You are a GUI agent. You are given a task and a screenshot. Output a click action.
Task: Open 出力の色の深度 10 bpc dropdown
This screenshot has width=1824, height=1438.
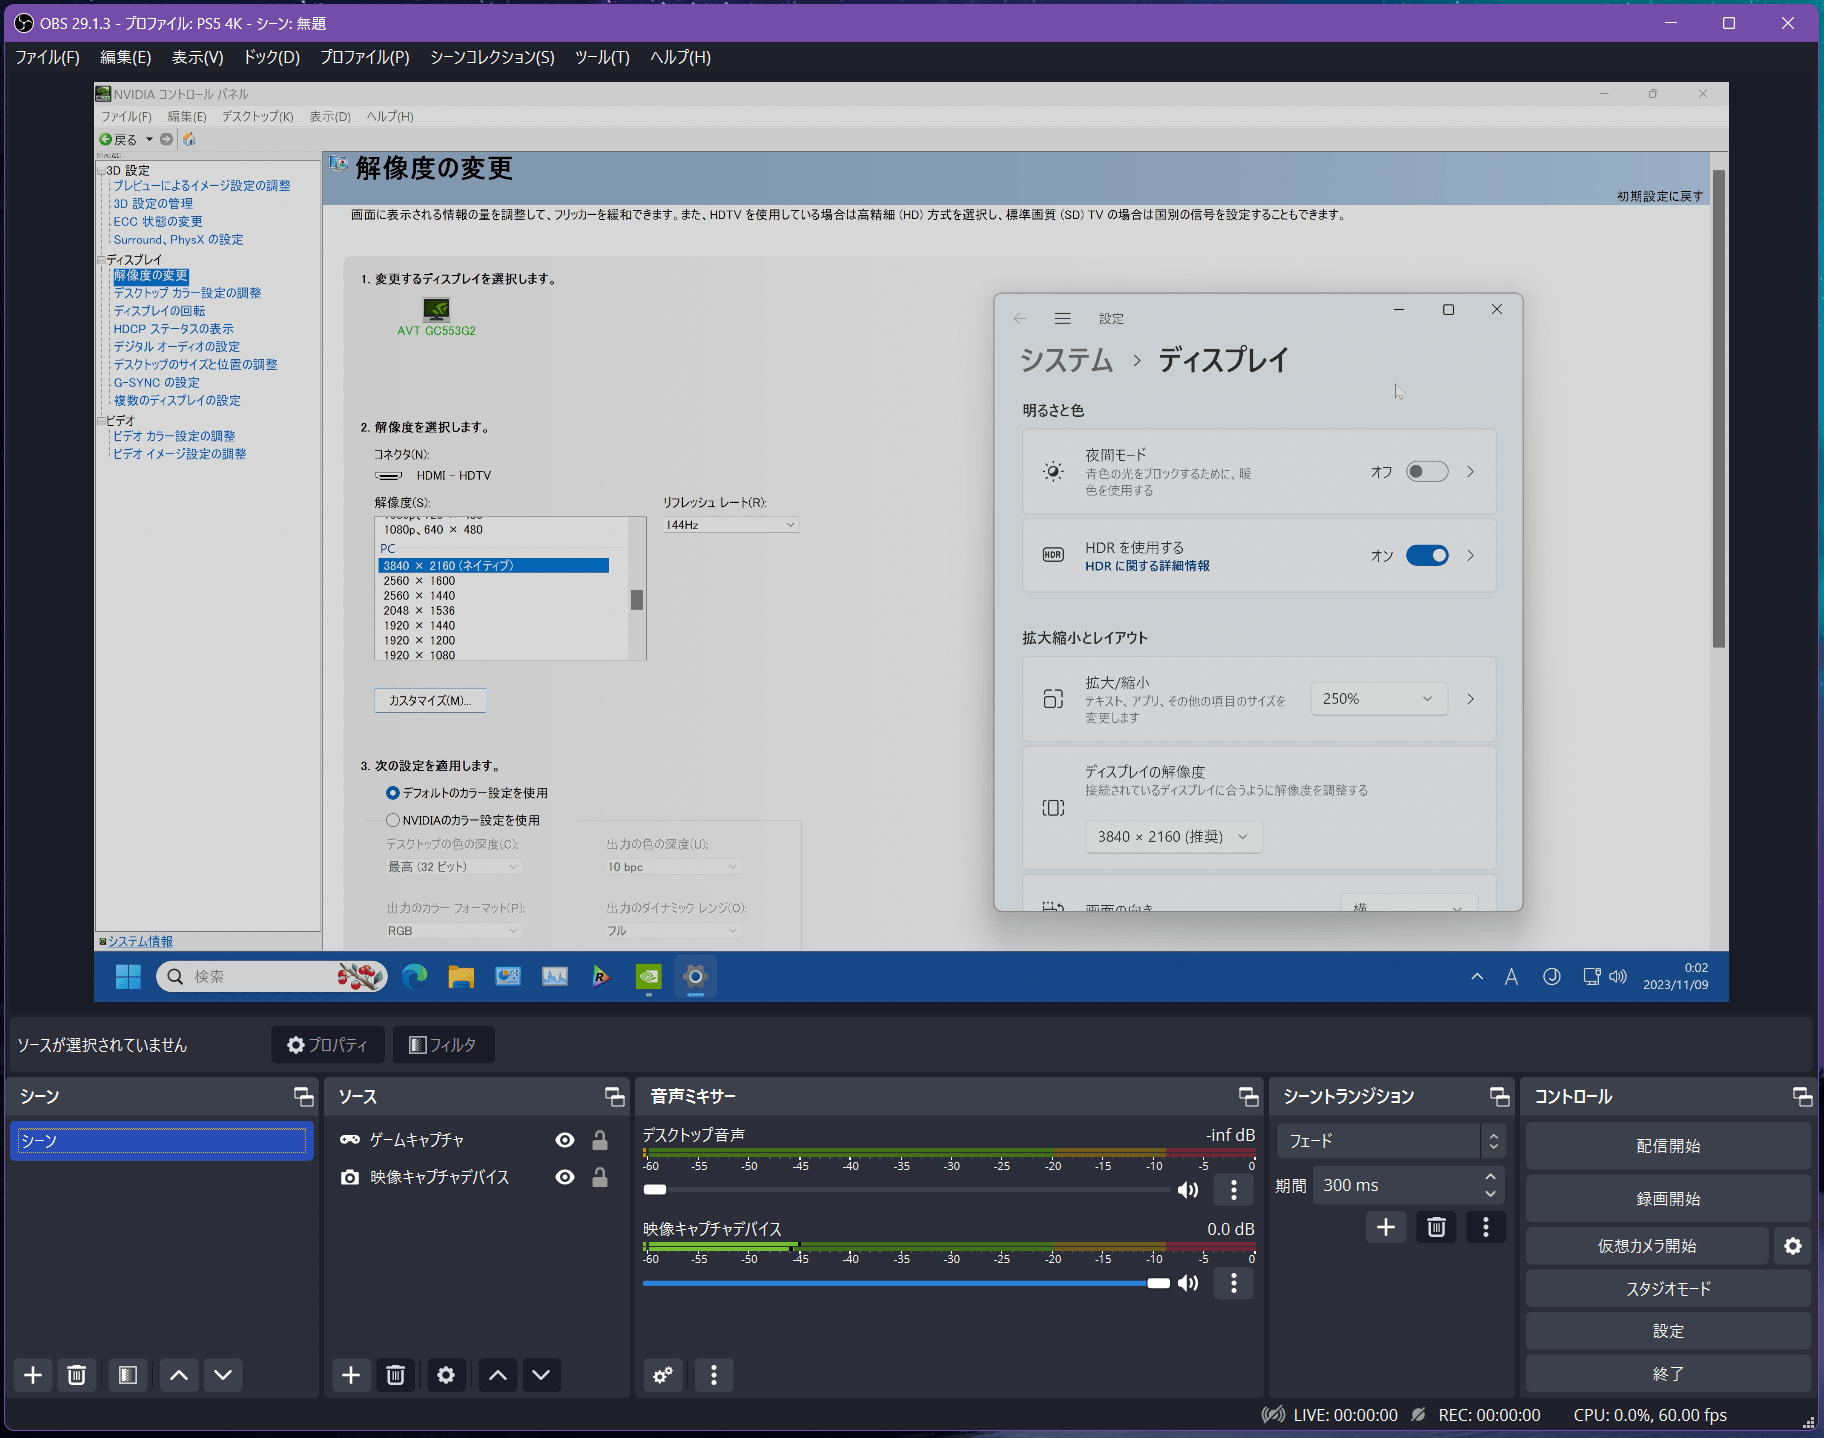[x=673, y=867]
